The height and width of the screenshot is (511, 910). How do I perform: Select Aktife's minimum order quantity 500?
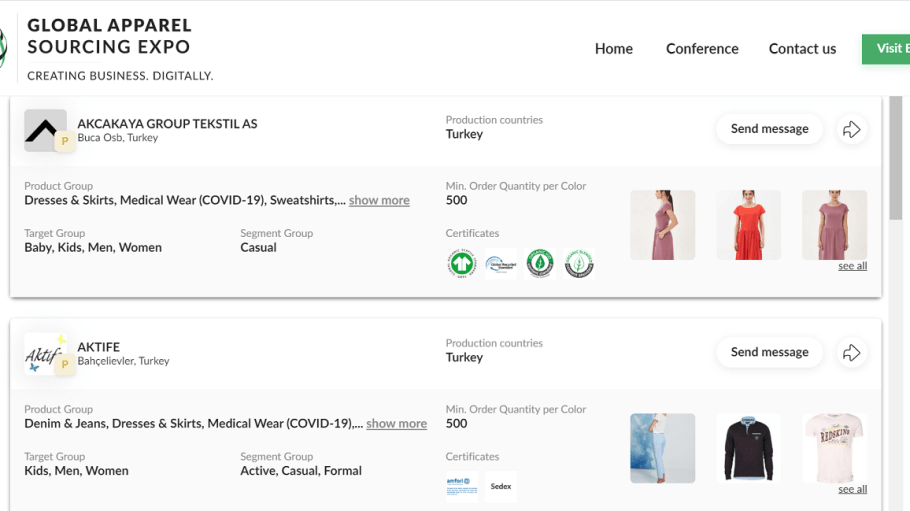(456, 424)
